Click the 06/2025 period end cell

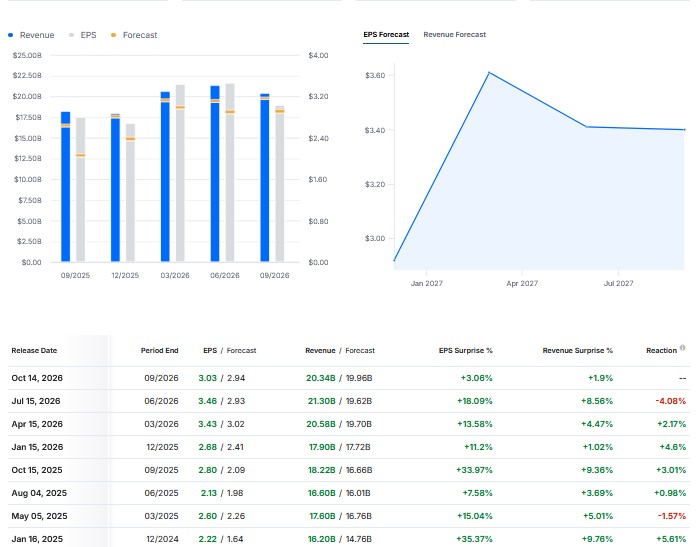coord(161,493)
